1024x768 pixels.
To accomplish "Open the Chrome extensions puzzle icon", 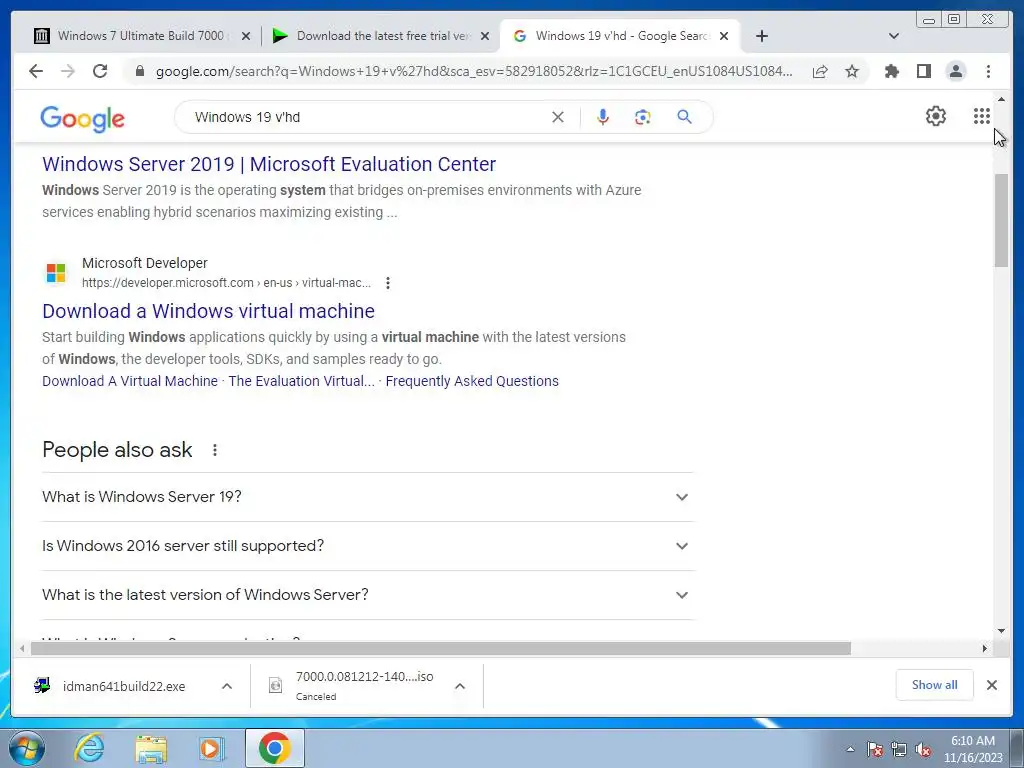I will 891,71.
